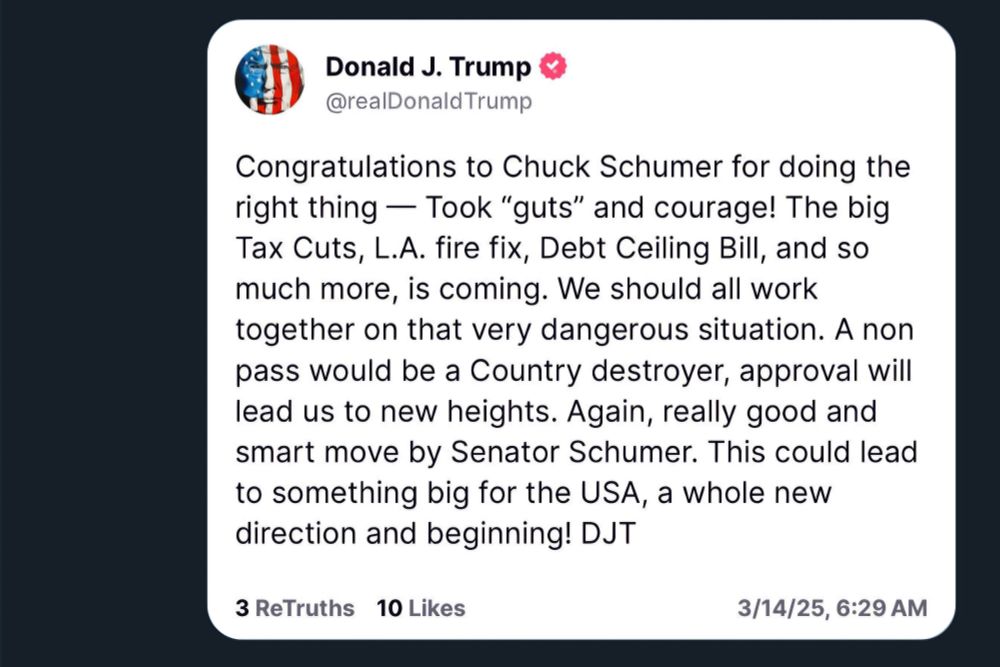View the "3 ReTruths" count
This screenshot has width=1000, height=667.
[295, 608]
